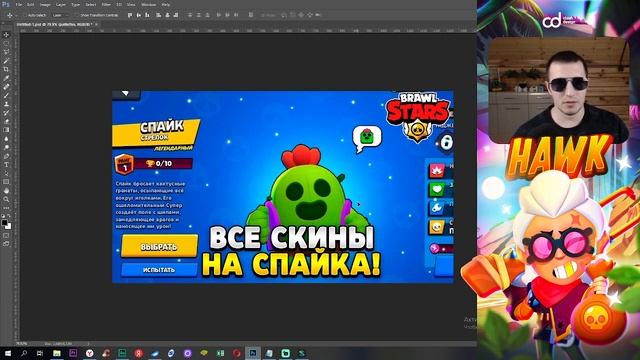The height and width of the screenshot is (360, 640).
Task: Select the Dodge tool
Action: tap(7, 147)
